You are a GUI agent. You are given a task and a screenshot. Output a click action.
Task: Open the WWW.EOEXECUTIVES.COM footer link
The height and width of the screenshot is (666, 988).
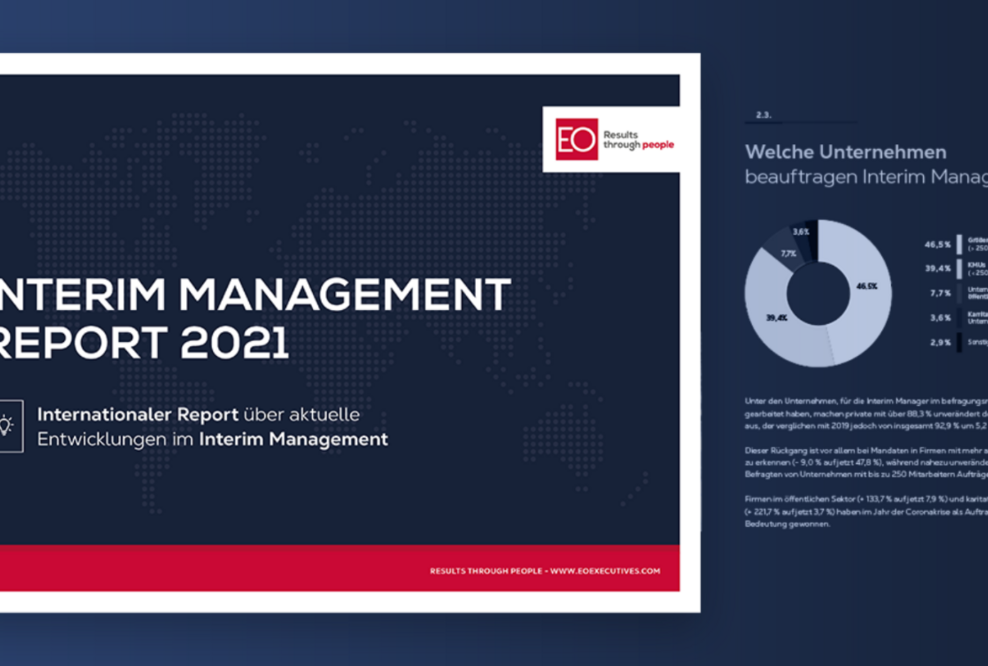pos(605,571)
